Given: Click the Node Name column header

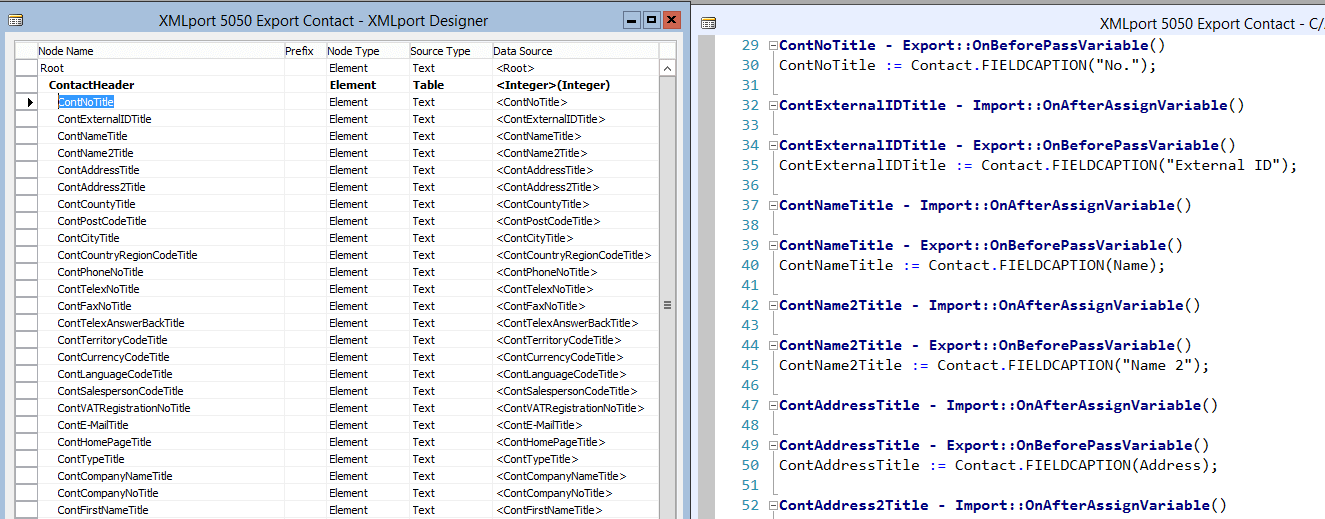Looking at the screenshot, I should click(159, 51).
